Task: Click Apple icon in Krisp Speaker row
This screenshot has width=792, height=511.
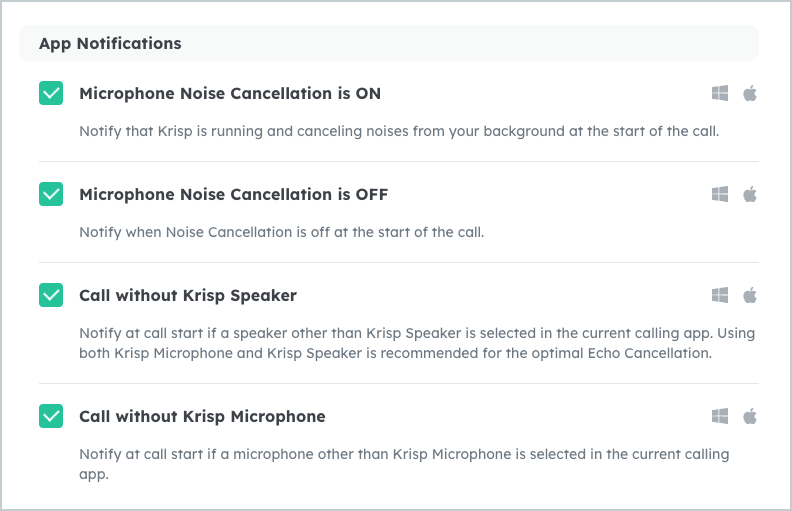Action: coord(750,295)
